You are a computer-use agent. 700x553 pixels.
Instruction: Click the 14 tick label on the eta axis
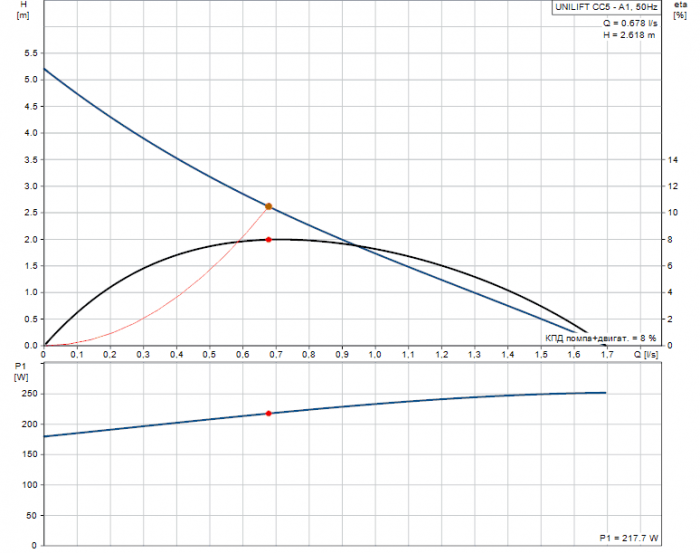[x=673, y=160]
